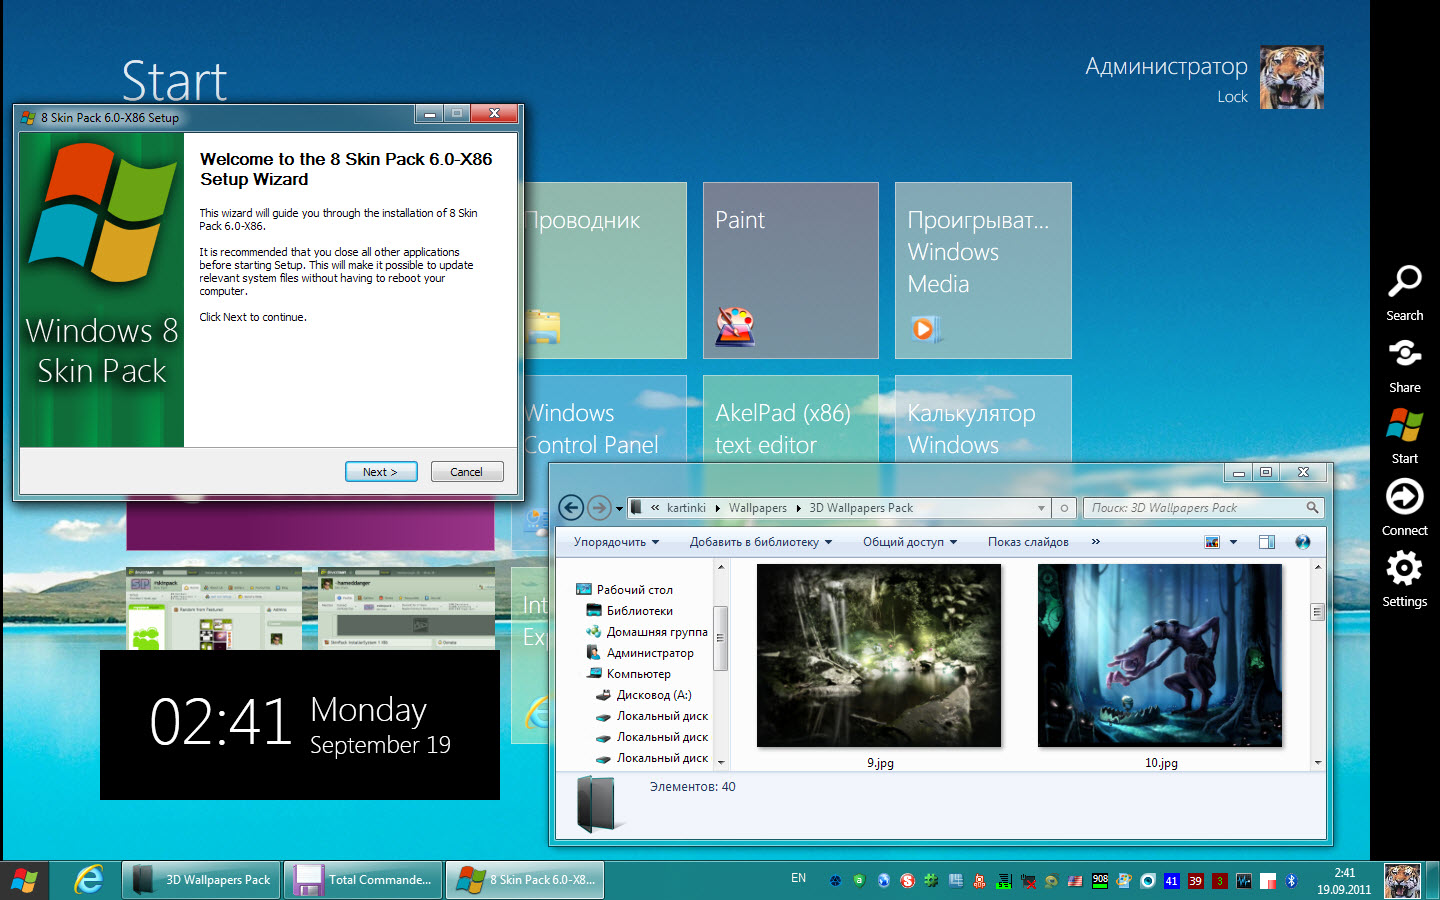Image resolution: width=1440 pixels, height=900 pixels.
Task: Click the search magnifier in Explorer
Action: pyautogui.click(x=1312, y=508)
